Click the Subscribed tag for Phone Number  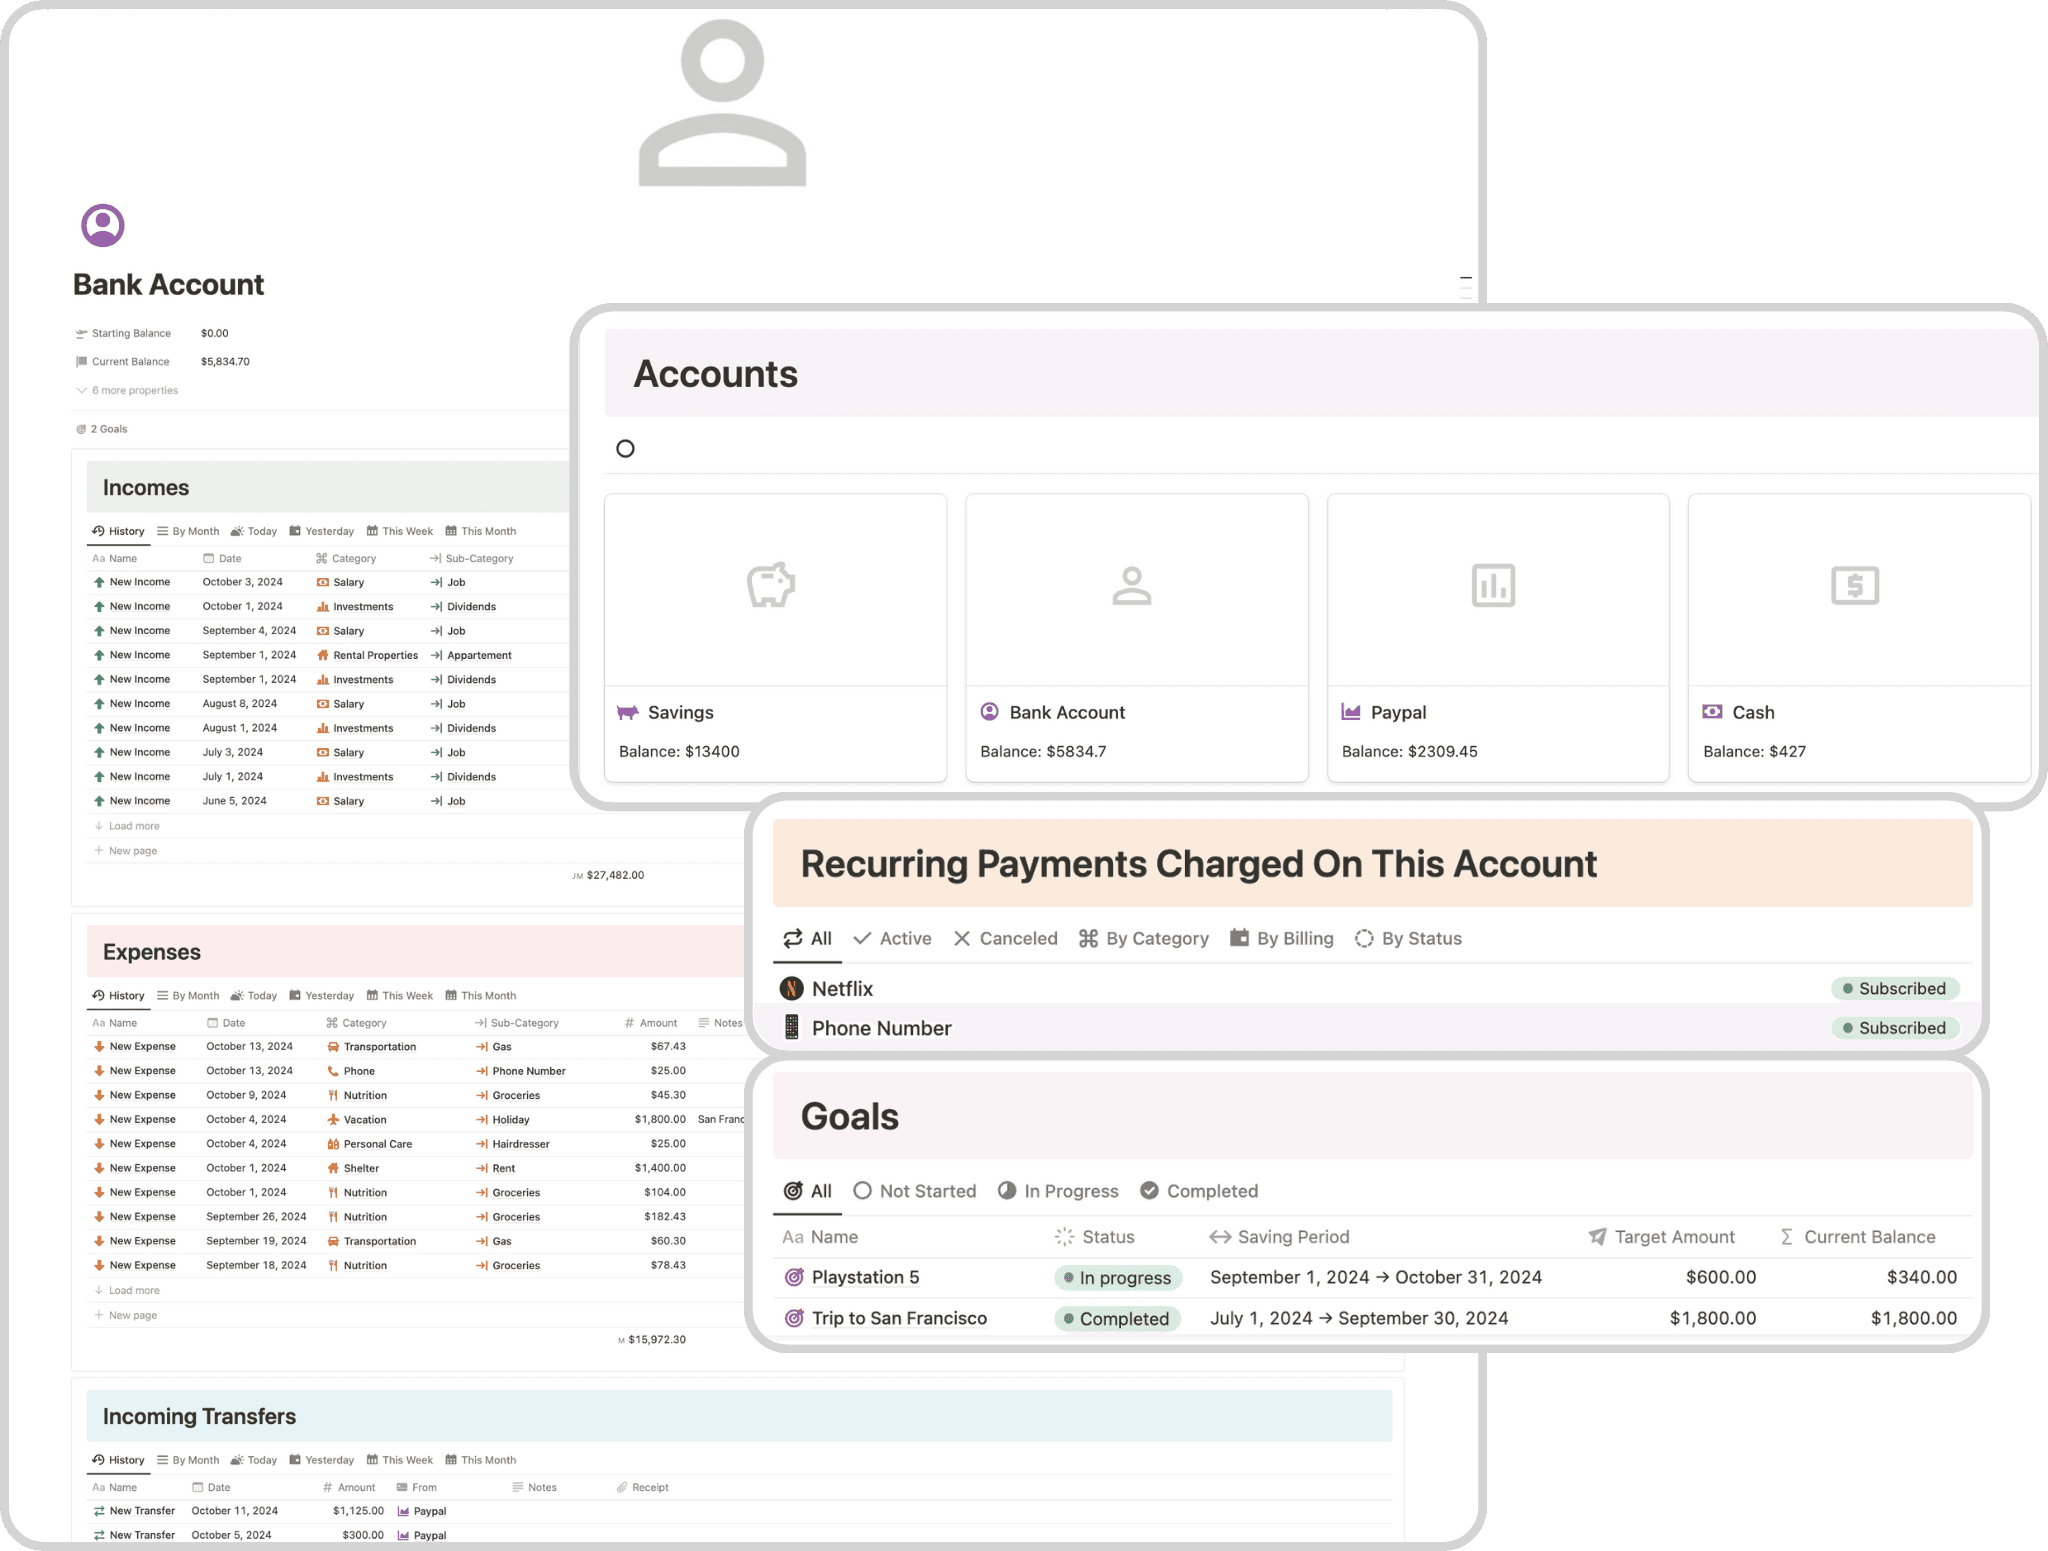tap(1895, 1027)
